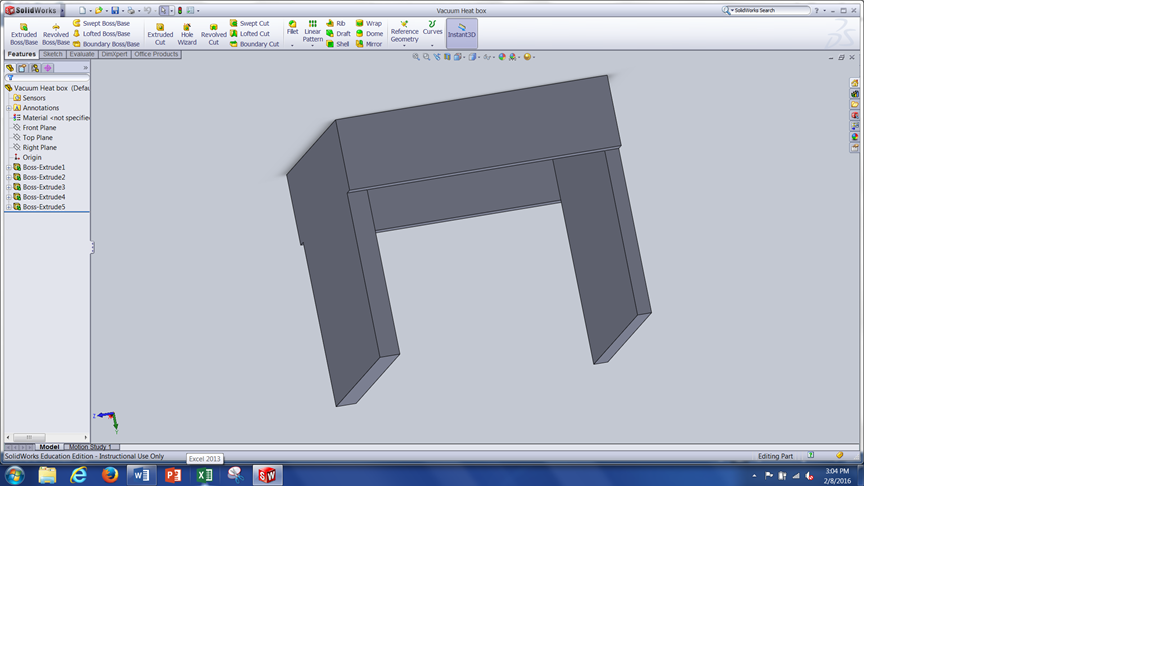Open the DimXpertManager panel tab
Image resolution: width=1152 pixels, height=648 pixels.
click(47, 68)
